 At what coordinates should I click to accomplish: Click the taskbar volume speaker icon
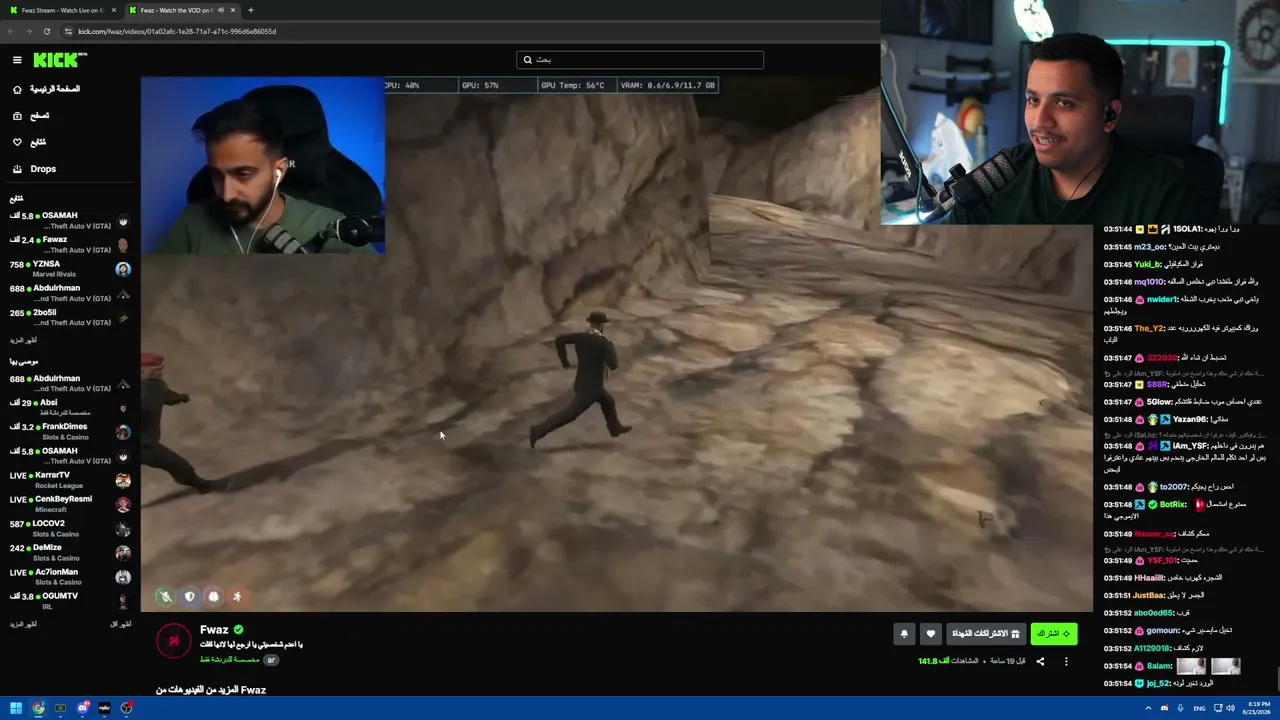[x=1231, y=708]
